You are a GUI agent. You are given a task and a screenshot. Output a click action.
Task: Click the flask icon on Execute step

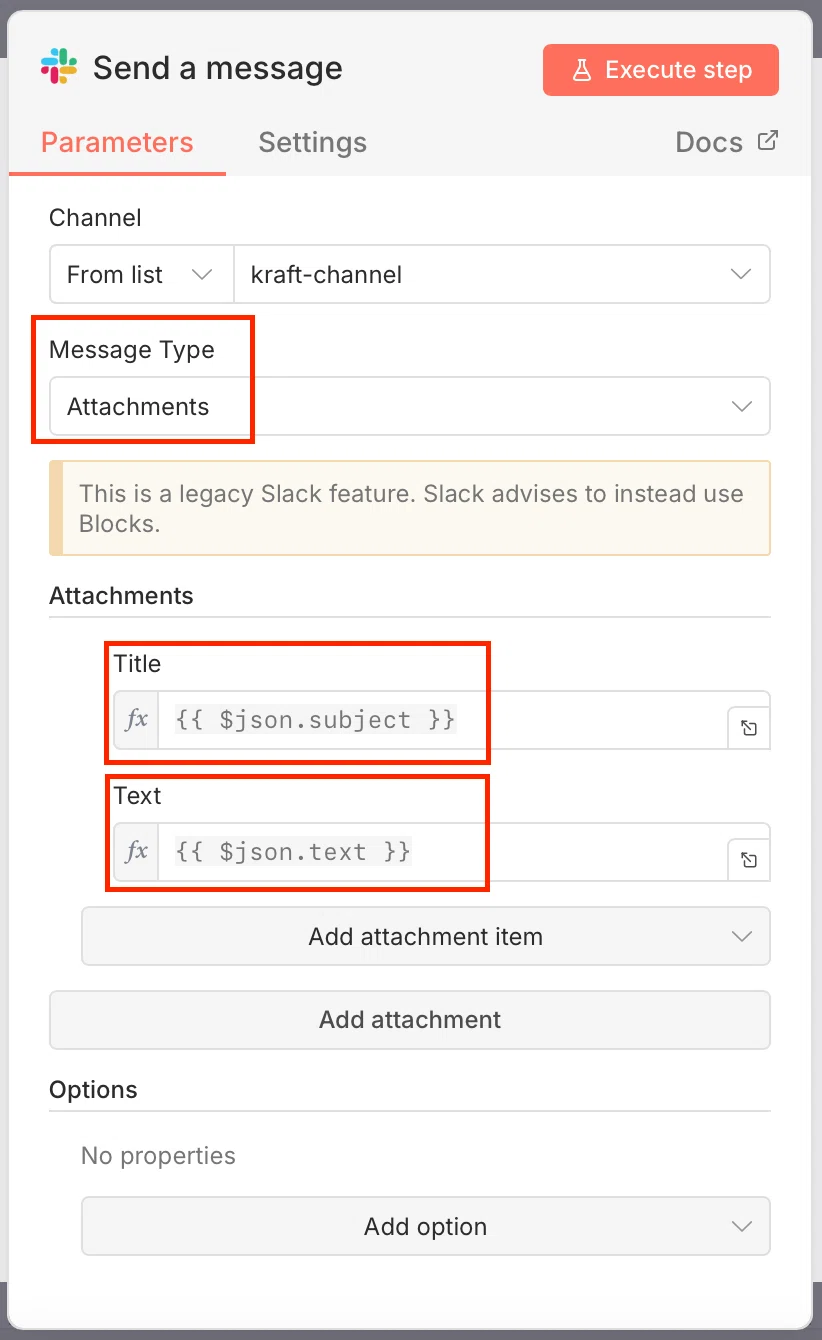[x=581, y=70]
